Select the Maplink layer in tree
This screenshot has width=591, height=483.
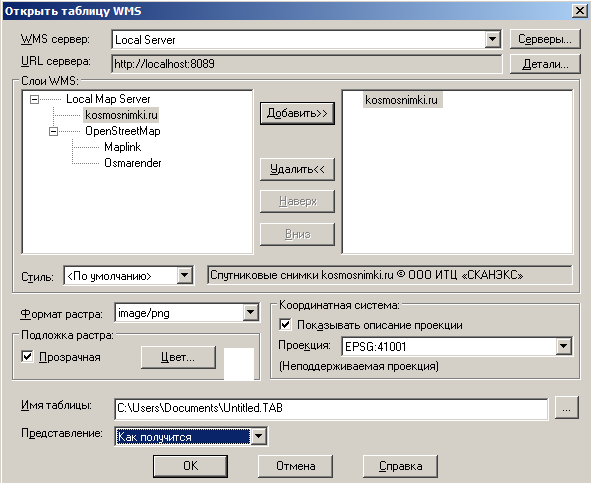tap(122, 147)
